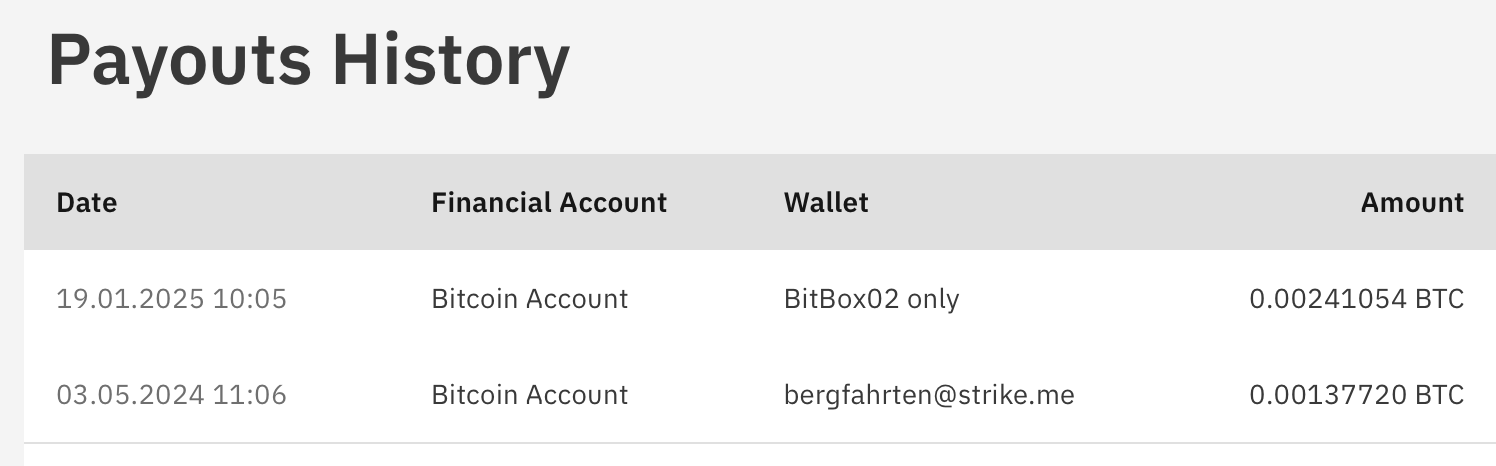Click the word Payouts in the title
Screen dimensions: 1496x466
(180, 62)
